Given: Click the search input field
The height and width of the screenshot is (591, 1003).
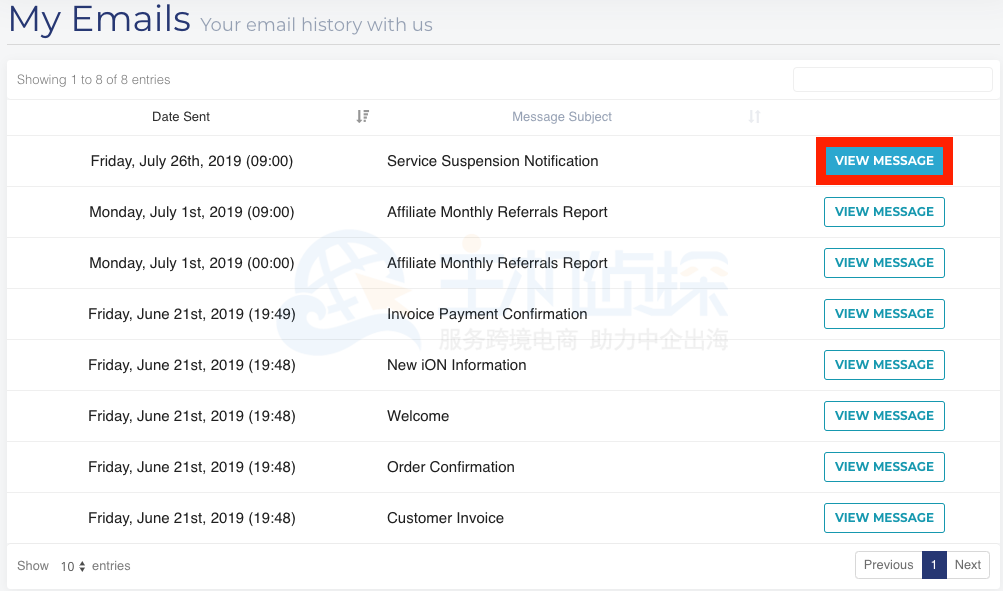Looking at the screenshot, I should tap(892, 80).
